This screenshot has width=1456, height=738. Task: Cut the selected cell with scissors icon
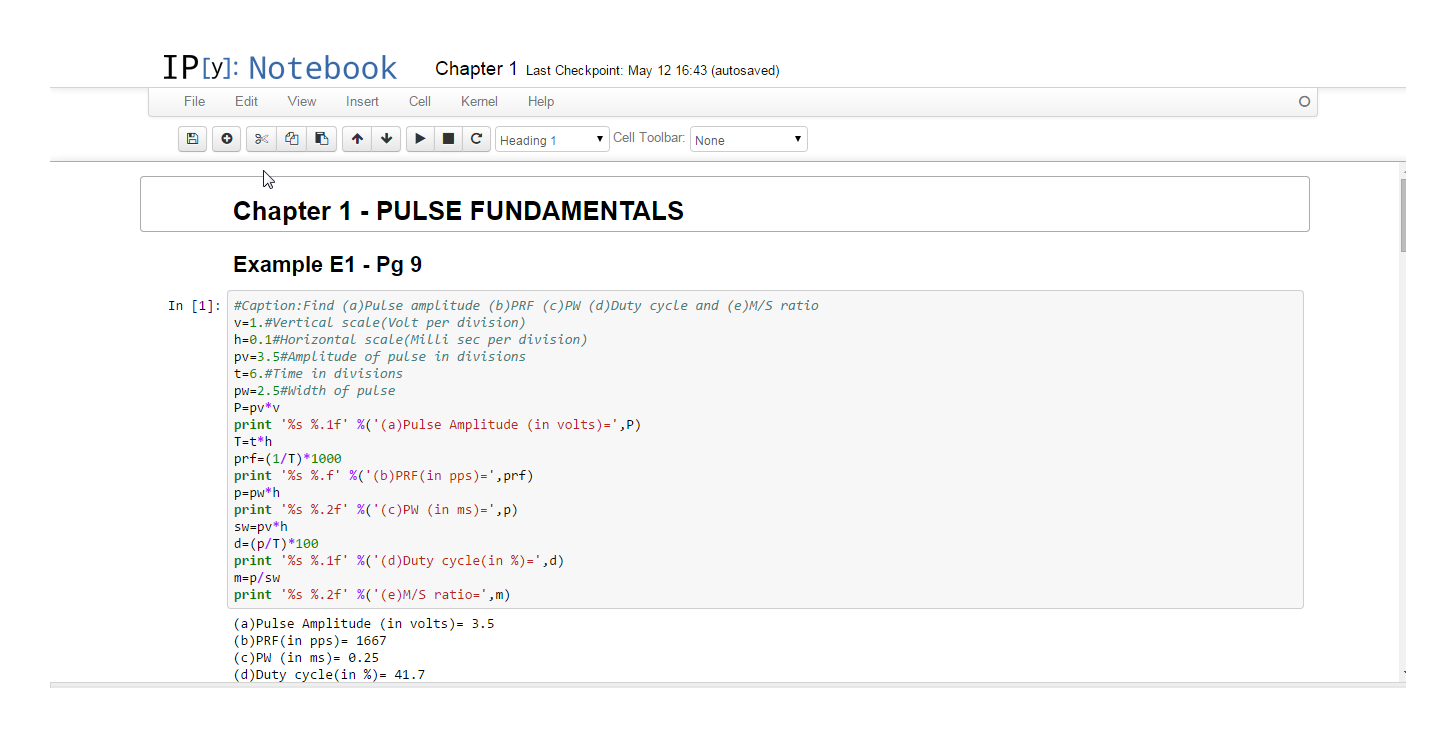(261, 139)
